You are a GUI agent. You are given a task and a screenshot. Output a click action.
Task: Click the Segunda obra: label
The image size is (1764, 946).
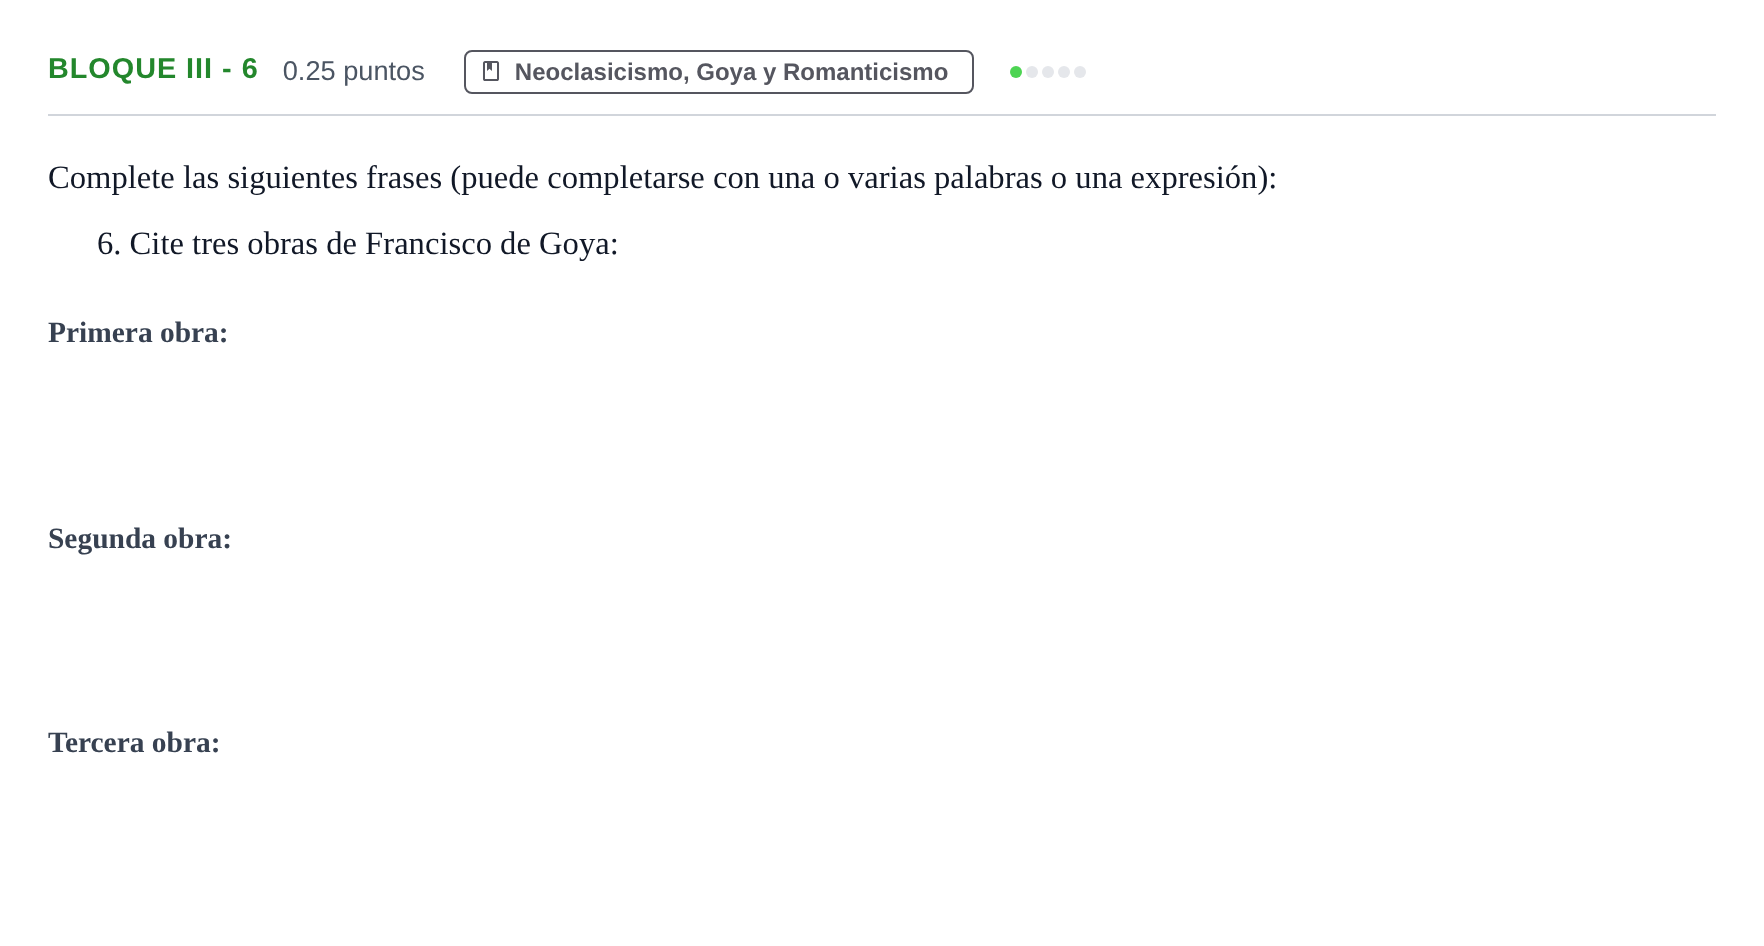[140, 539]
